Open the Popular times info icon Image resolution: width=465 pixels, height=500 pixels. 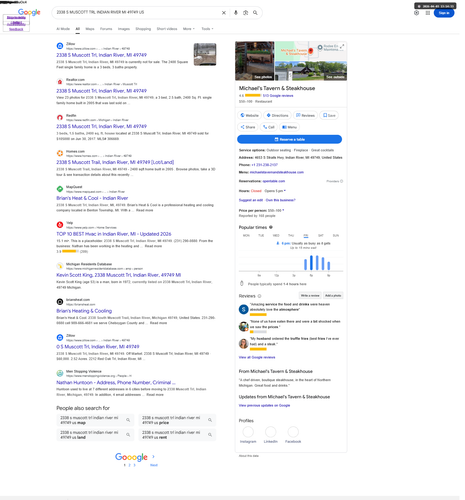(271, 227)
